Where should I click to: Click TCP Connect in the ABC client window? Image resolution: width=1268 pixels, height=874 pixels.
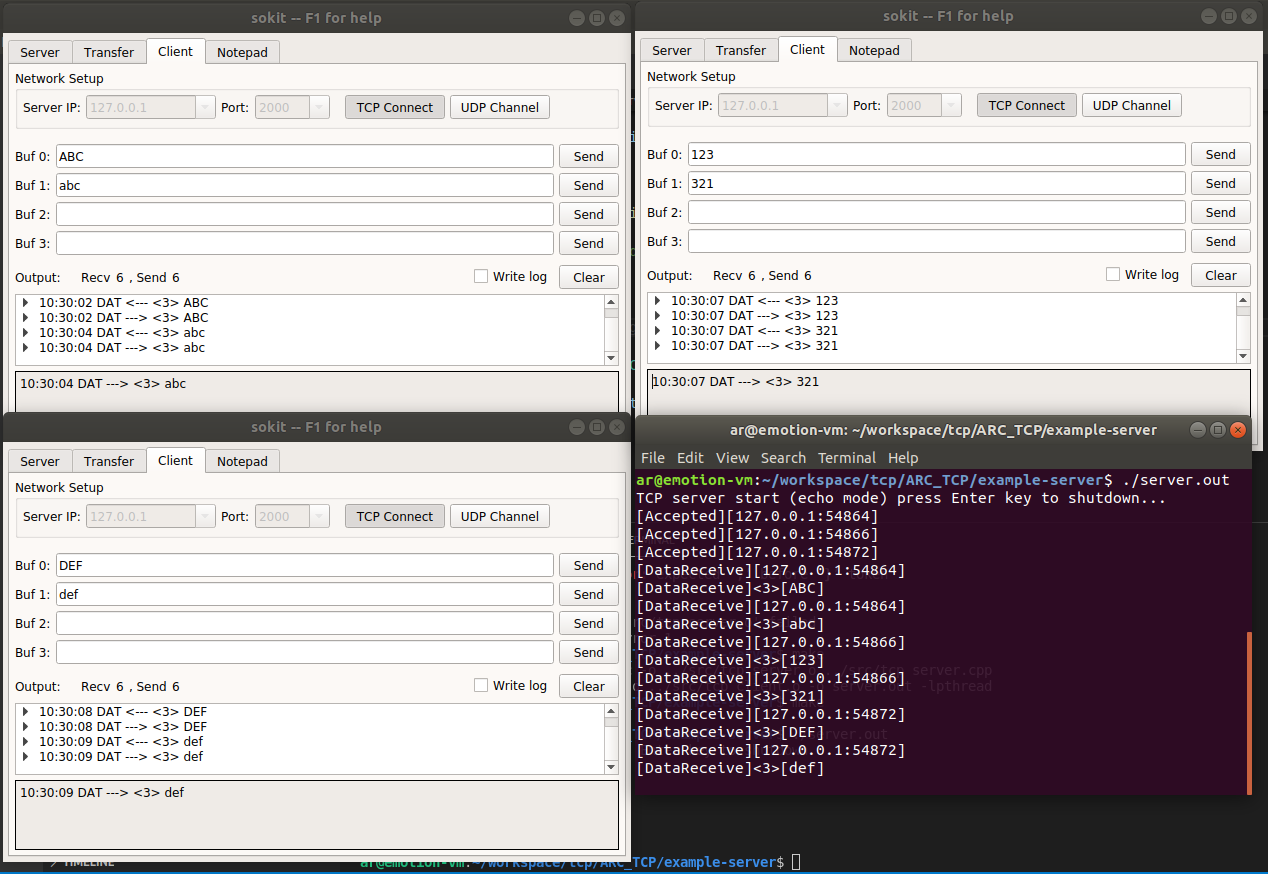tap(395, 107)
